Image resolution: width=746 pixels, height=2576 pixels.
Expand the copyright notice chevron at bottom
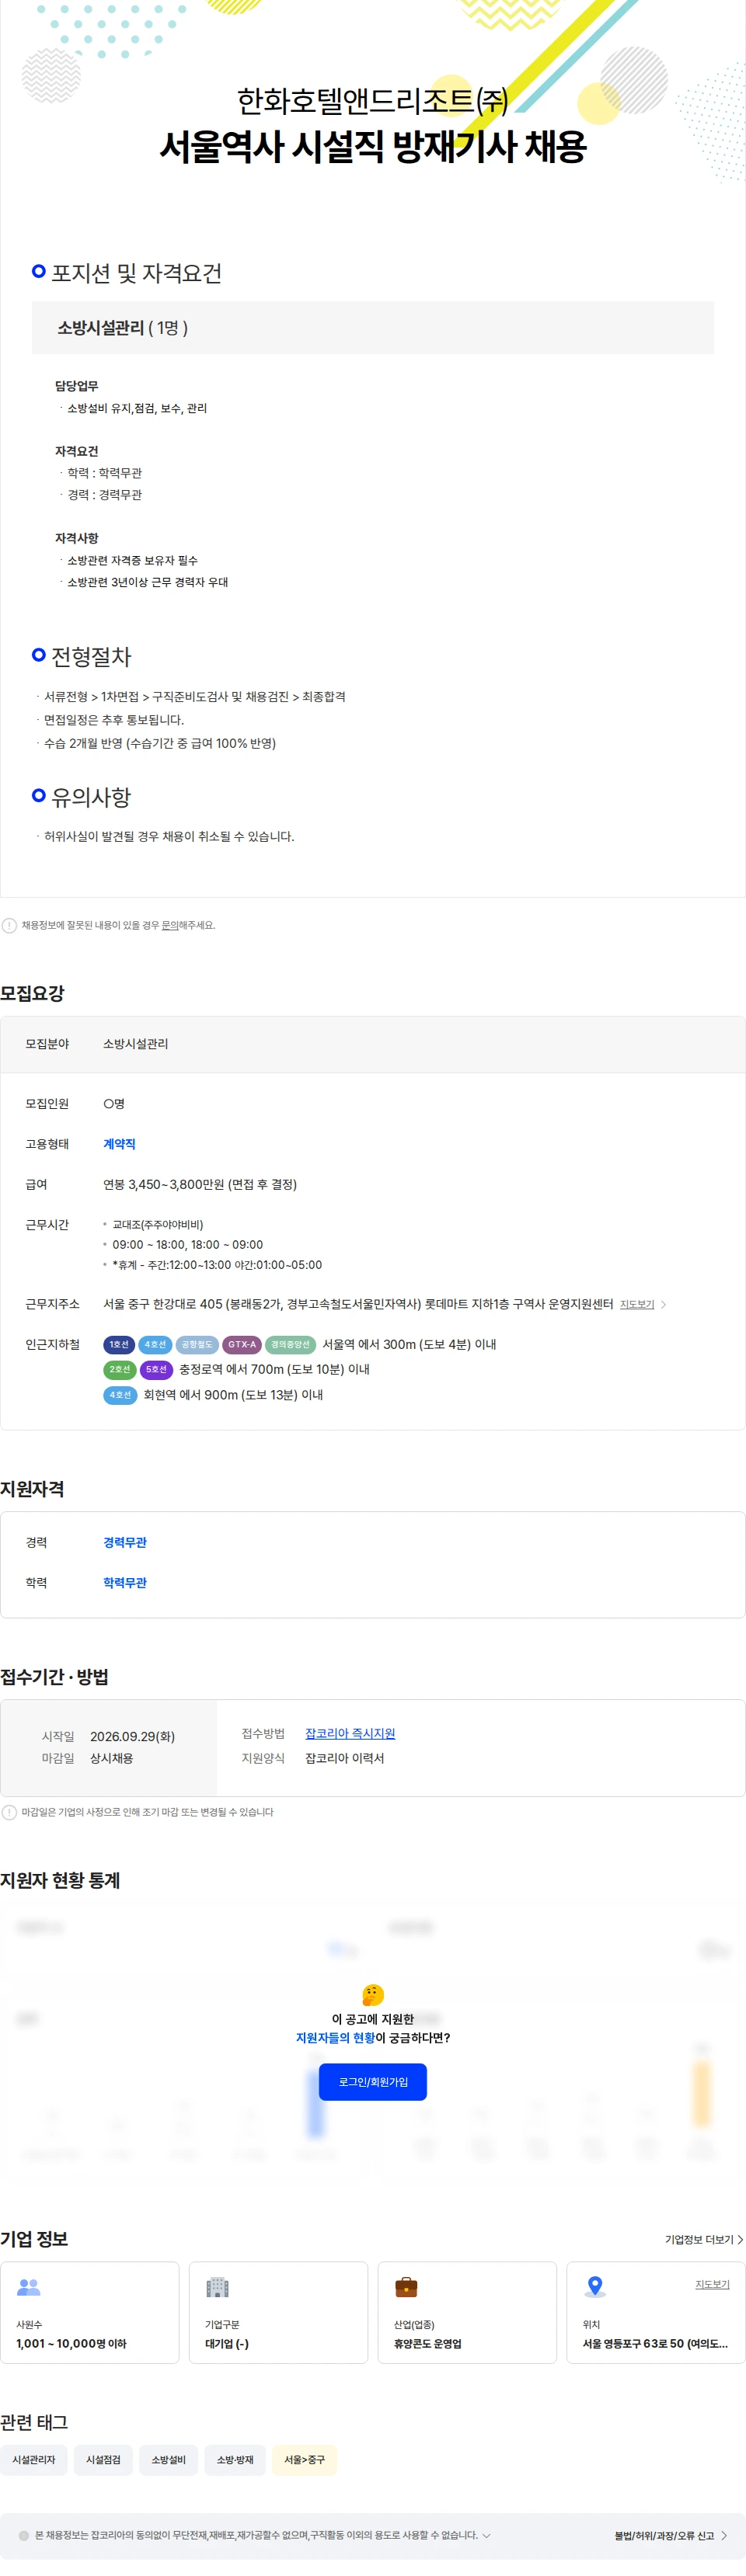pos(487,2535)
